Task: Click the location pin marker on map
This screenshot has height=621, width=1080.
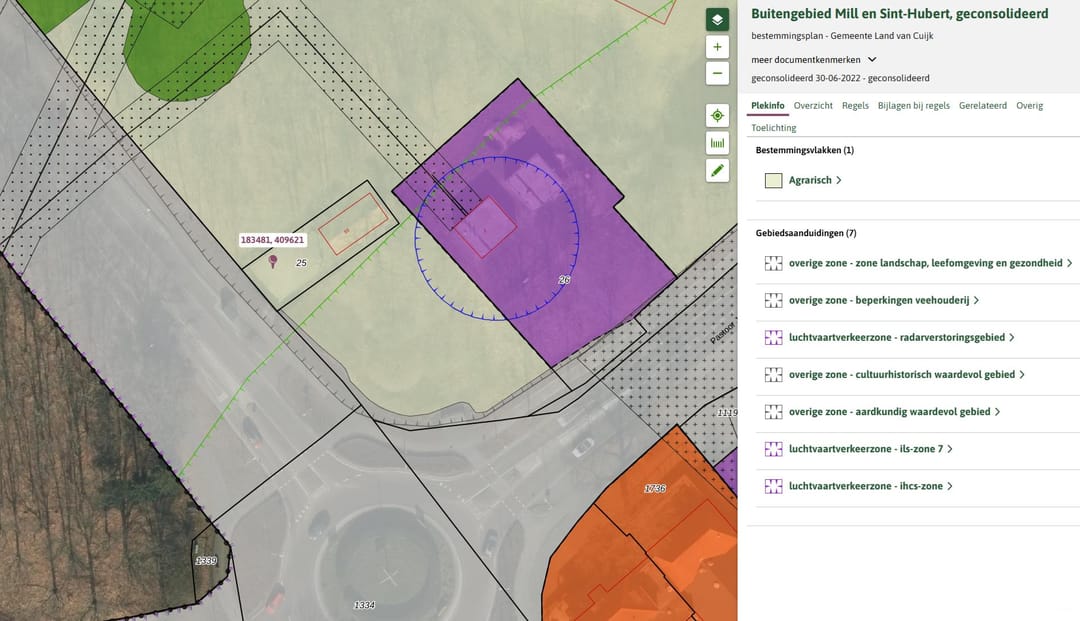Action: [273, 260]
